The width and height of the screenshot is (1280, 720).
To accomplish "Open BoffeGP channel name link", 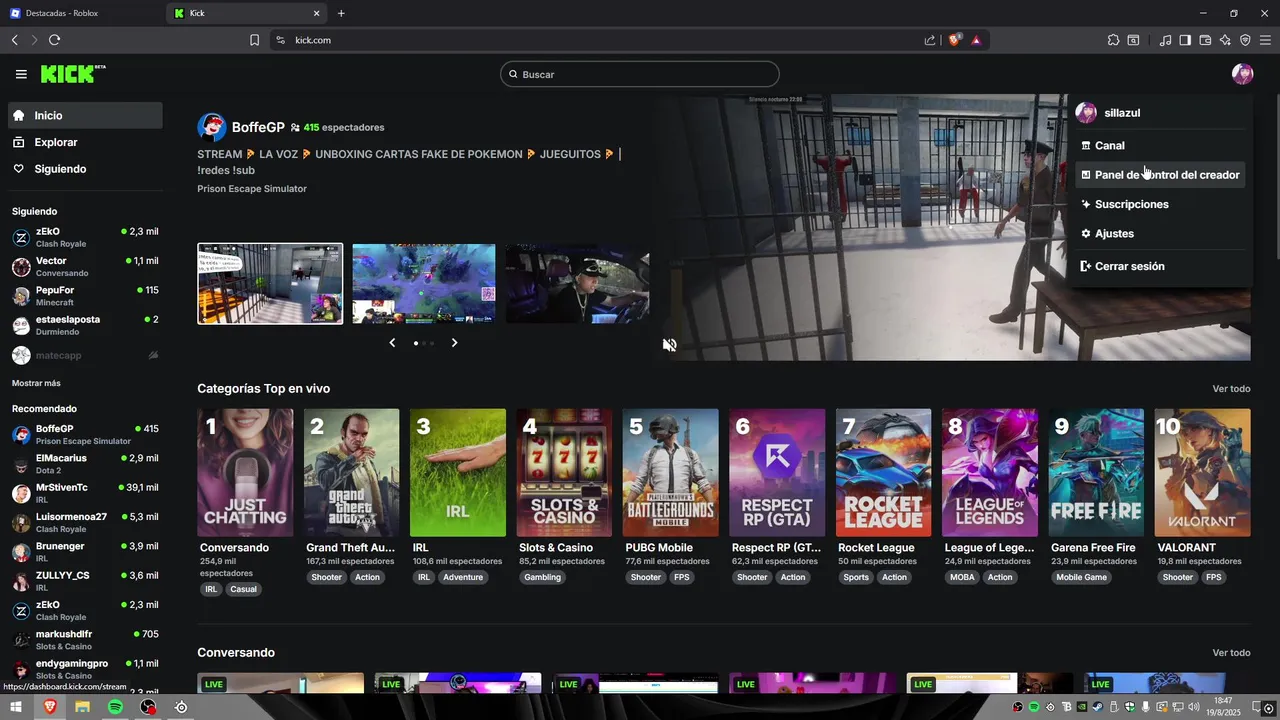I will [258, 127].
